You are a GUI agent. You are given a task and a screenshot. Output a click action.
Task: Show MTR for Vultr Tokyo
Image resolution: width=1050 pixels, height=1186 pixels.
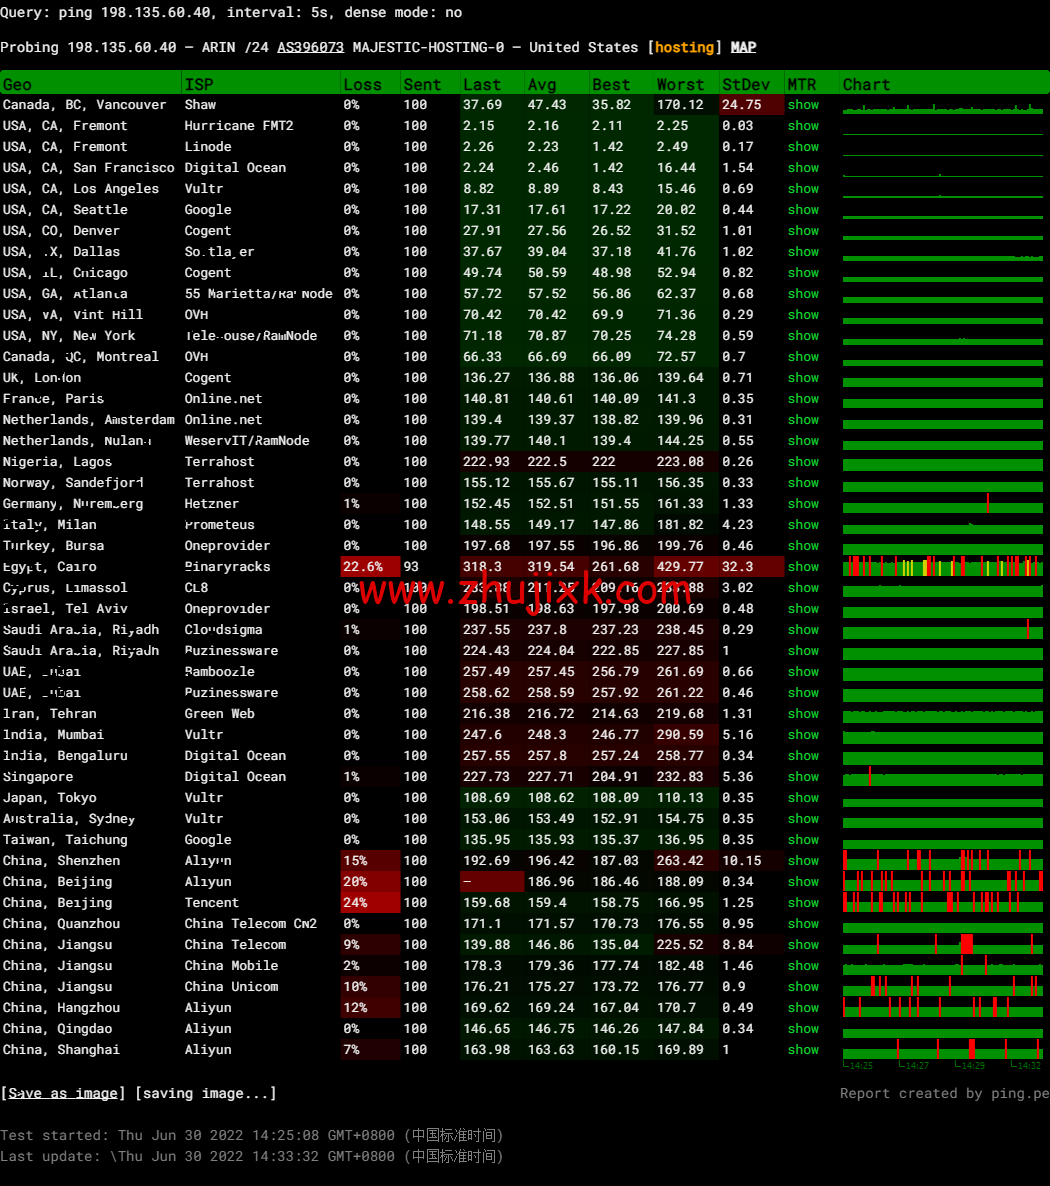coord(804,797)
